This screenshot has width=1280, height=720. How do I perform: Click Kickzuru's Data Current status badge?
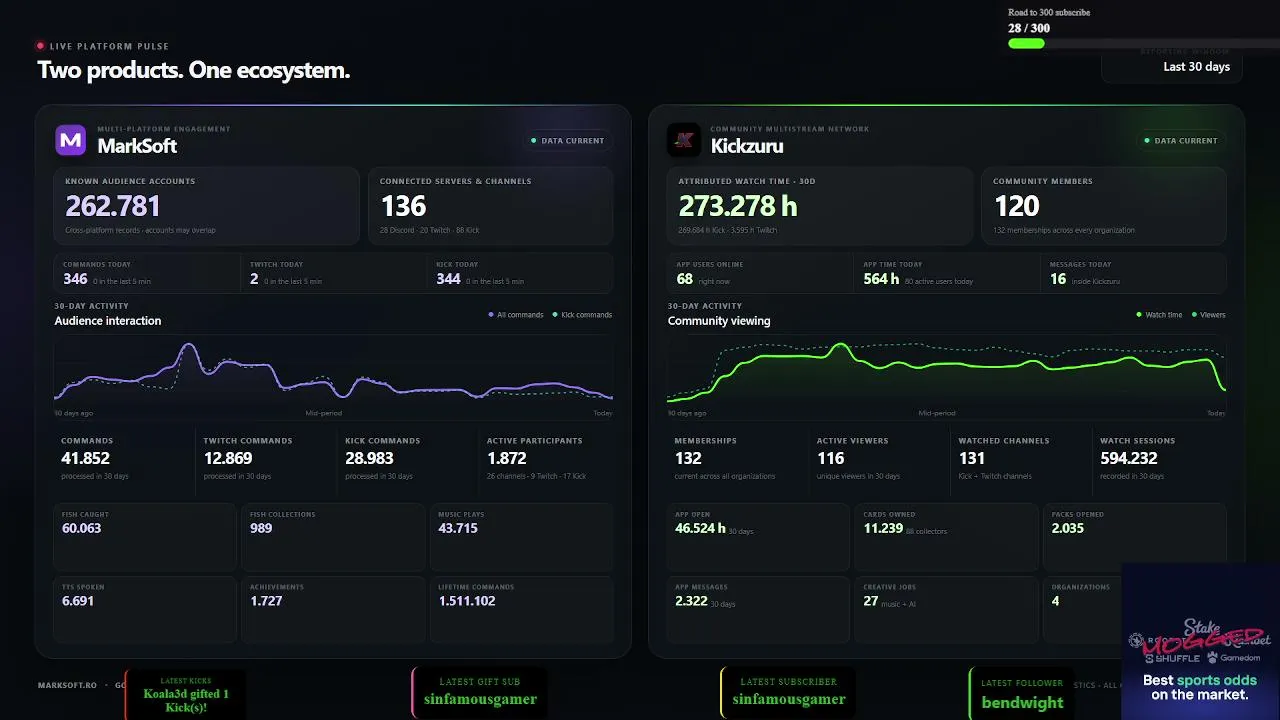tap(1180, 141)
